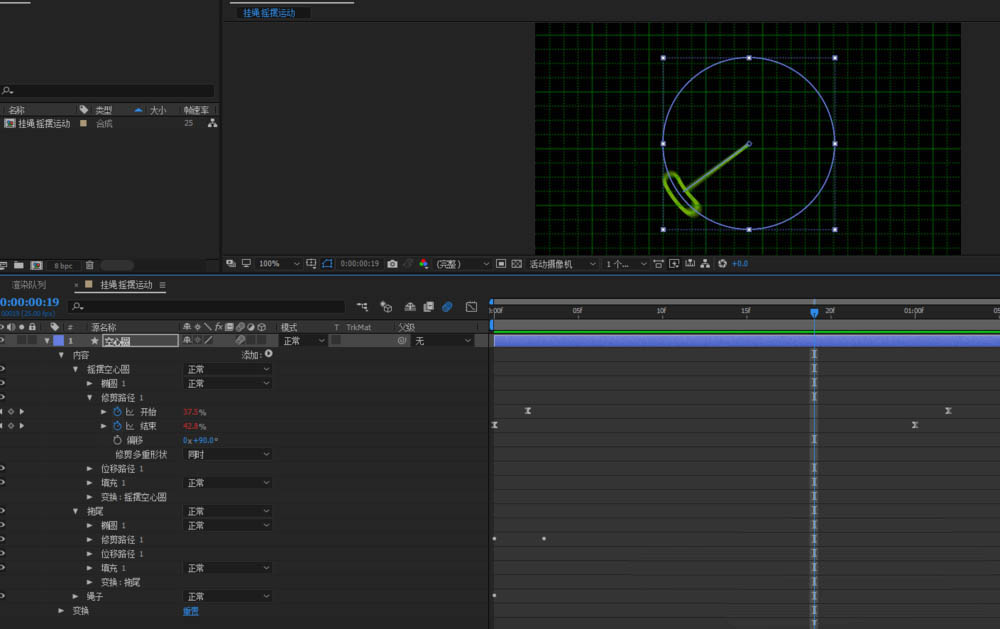Collapse the 修剪路径 1 property group
The height and width of the screenshot is (629, 1000).
click(x=89, y=398)
